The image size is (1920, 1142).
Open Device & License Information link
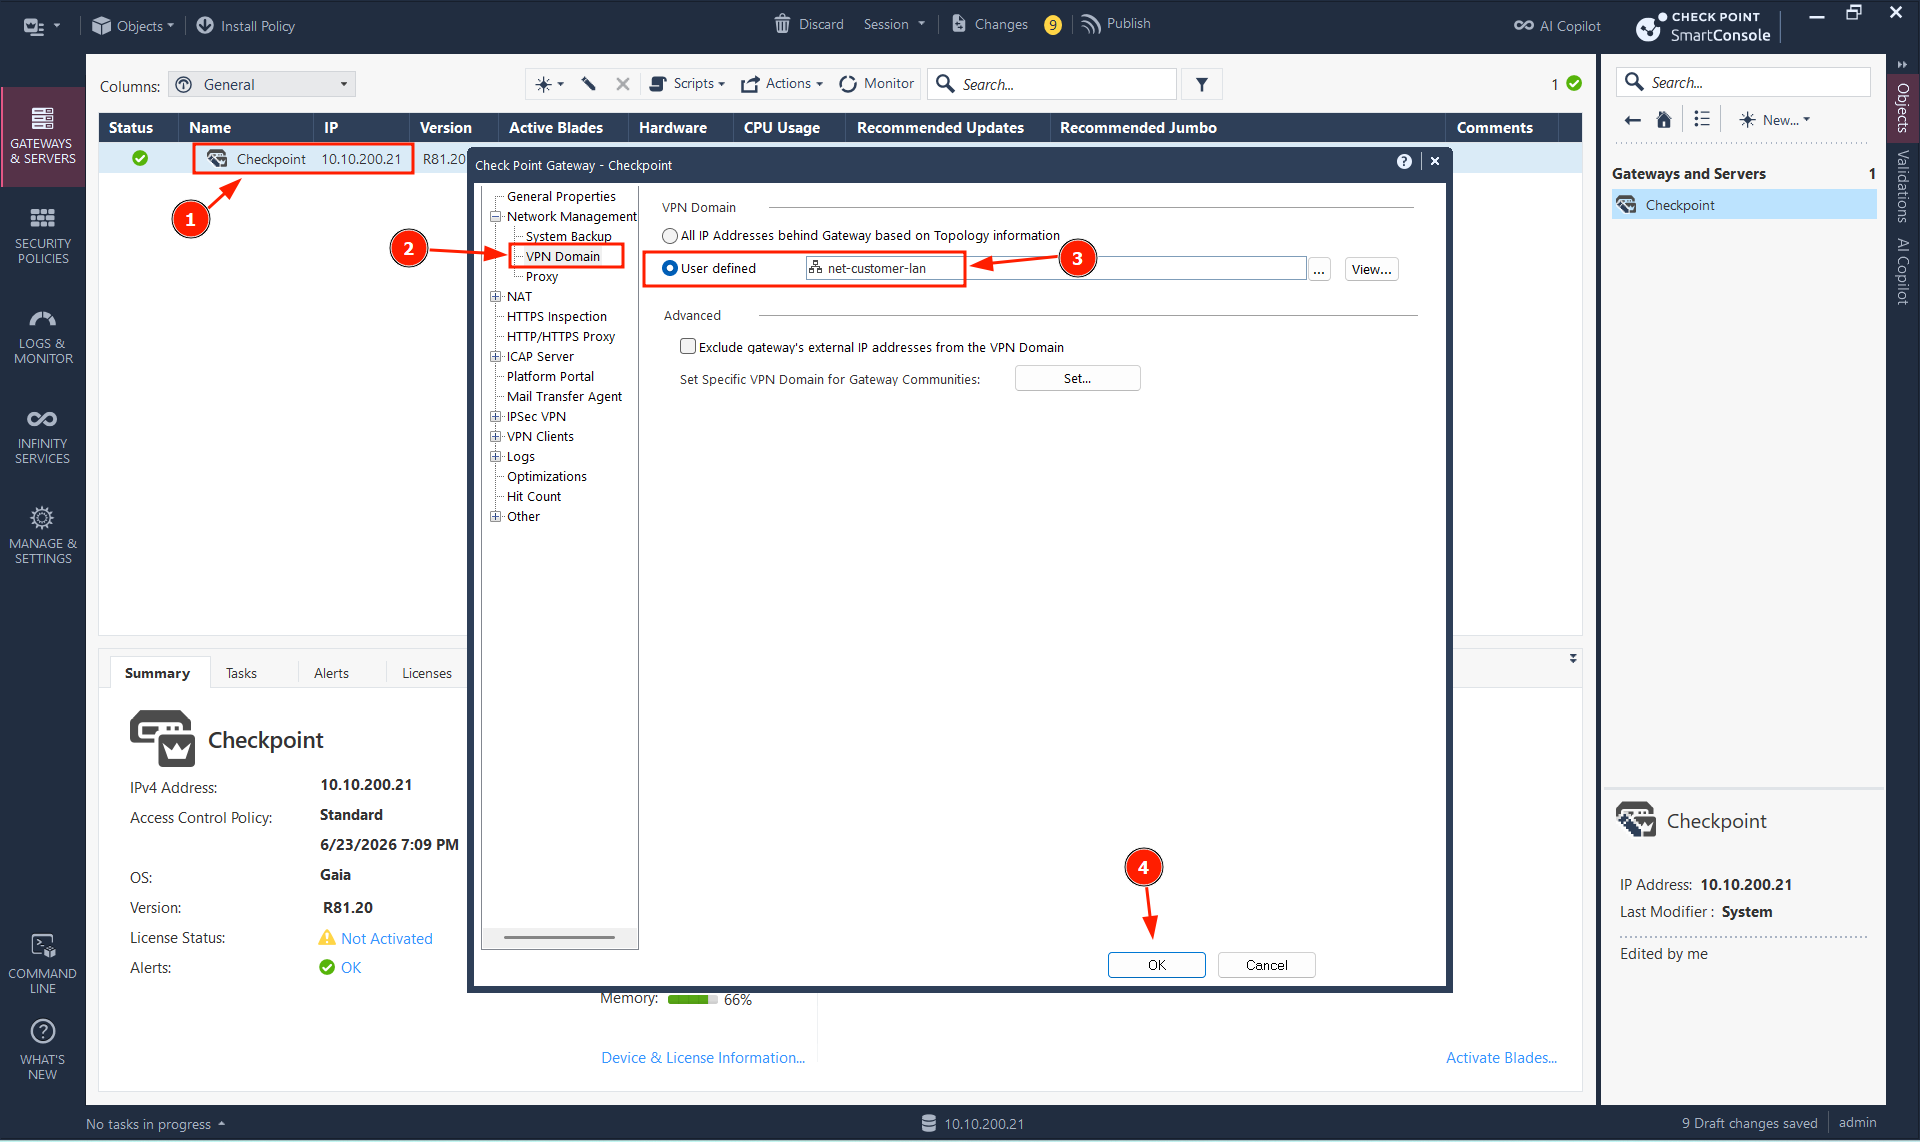click(x=703, y=1058)
